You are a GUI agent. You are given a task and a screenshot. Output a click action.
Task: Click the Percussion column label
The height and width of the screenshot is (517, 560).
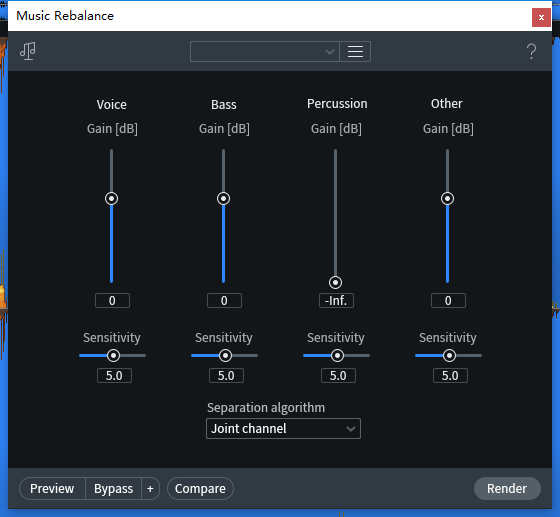coord(337,104)
